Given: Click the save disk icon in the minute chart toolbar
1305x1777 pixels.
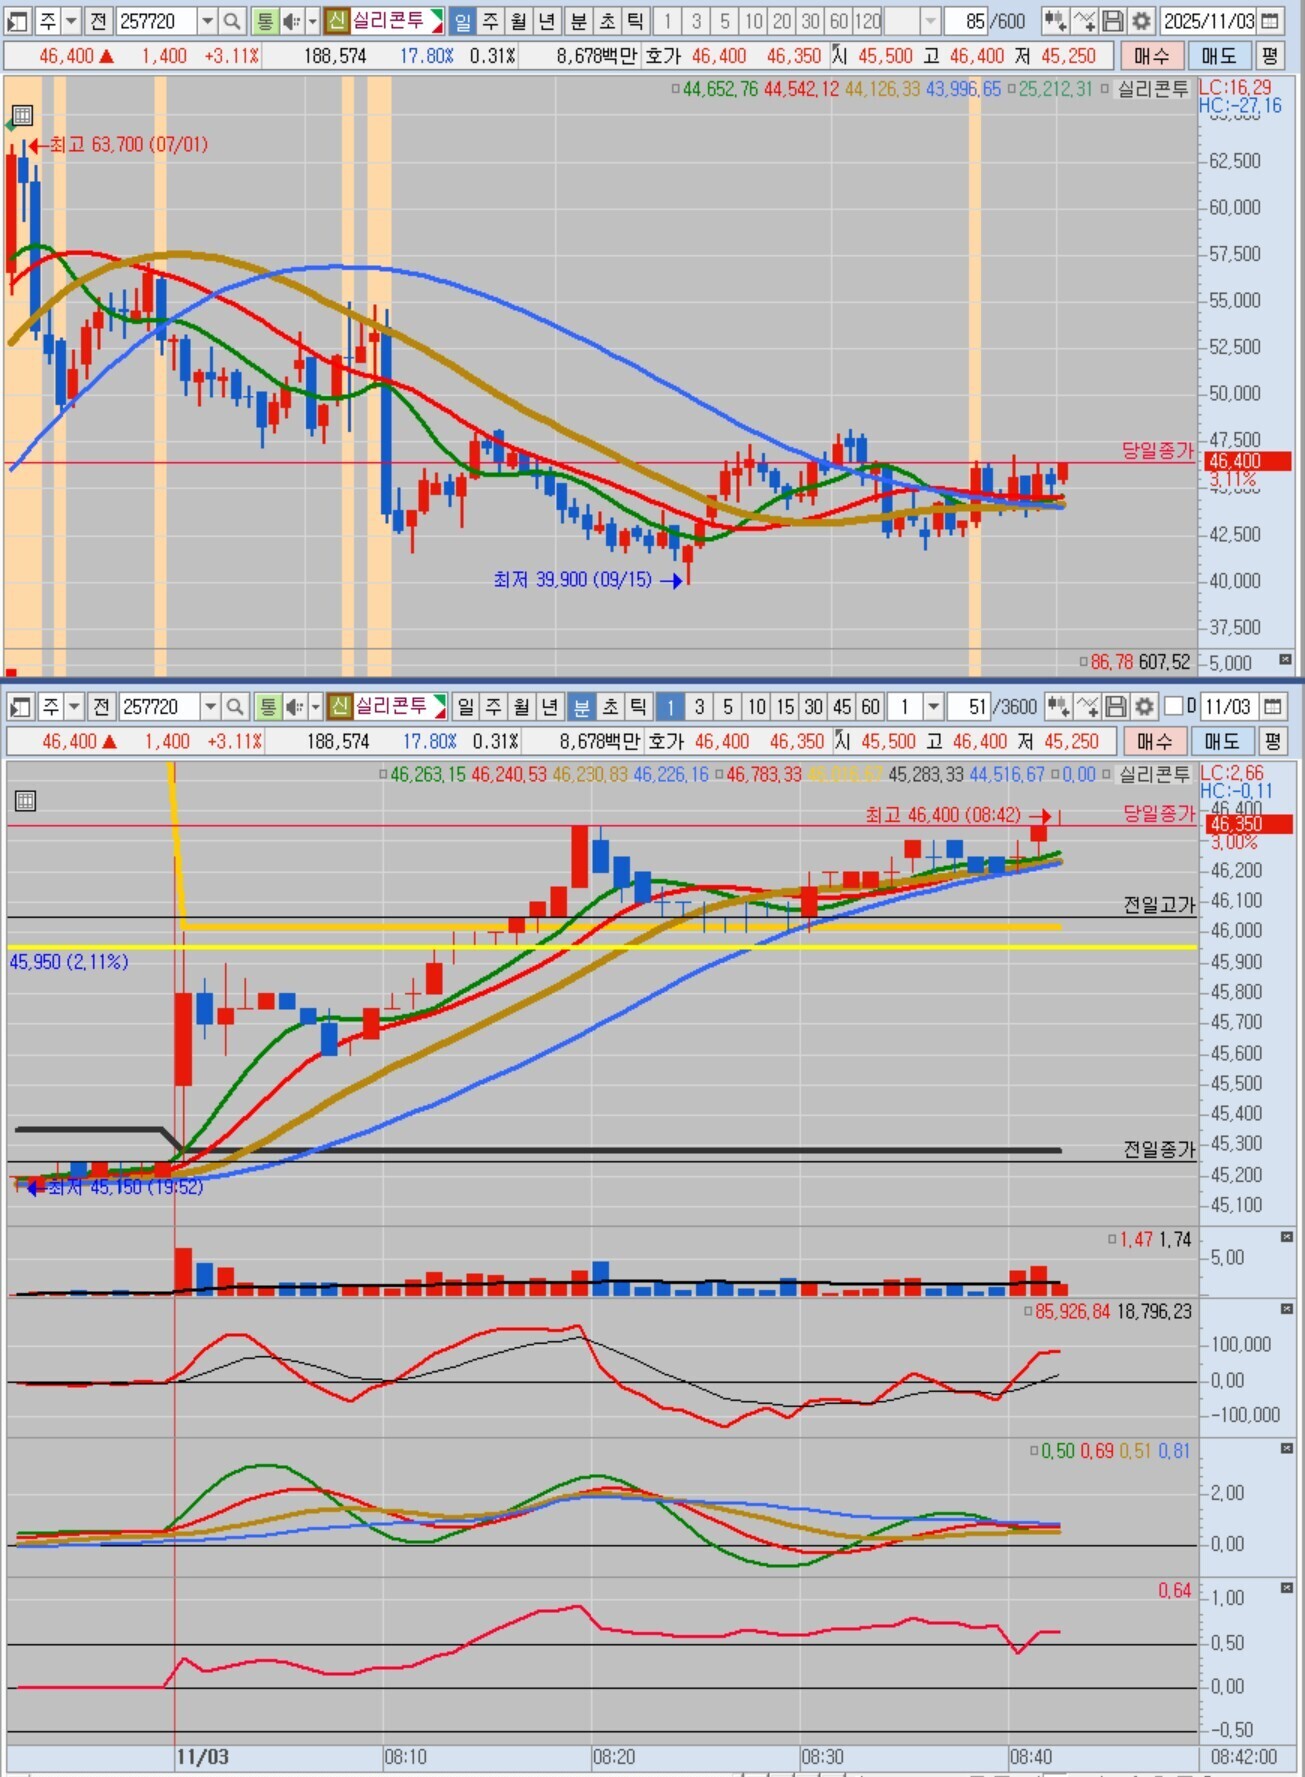Looking at the screenshot, I should click(x=1116, y=707).
